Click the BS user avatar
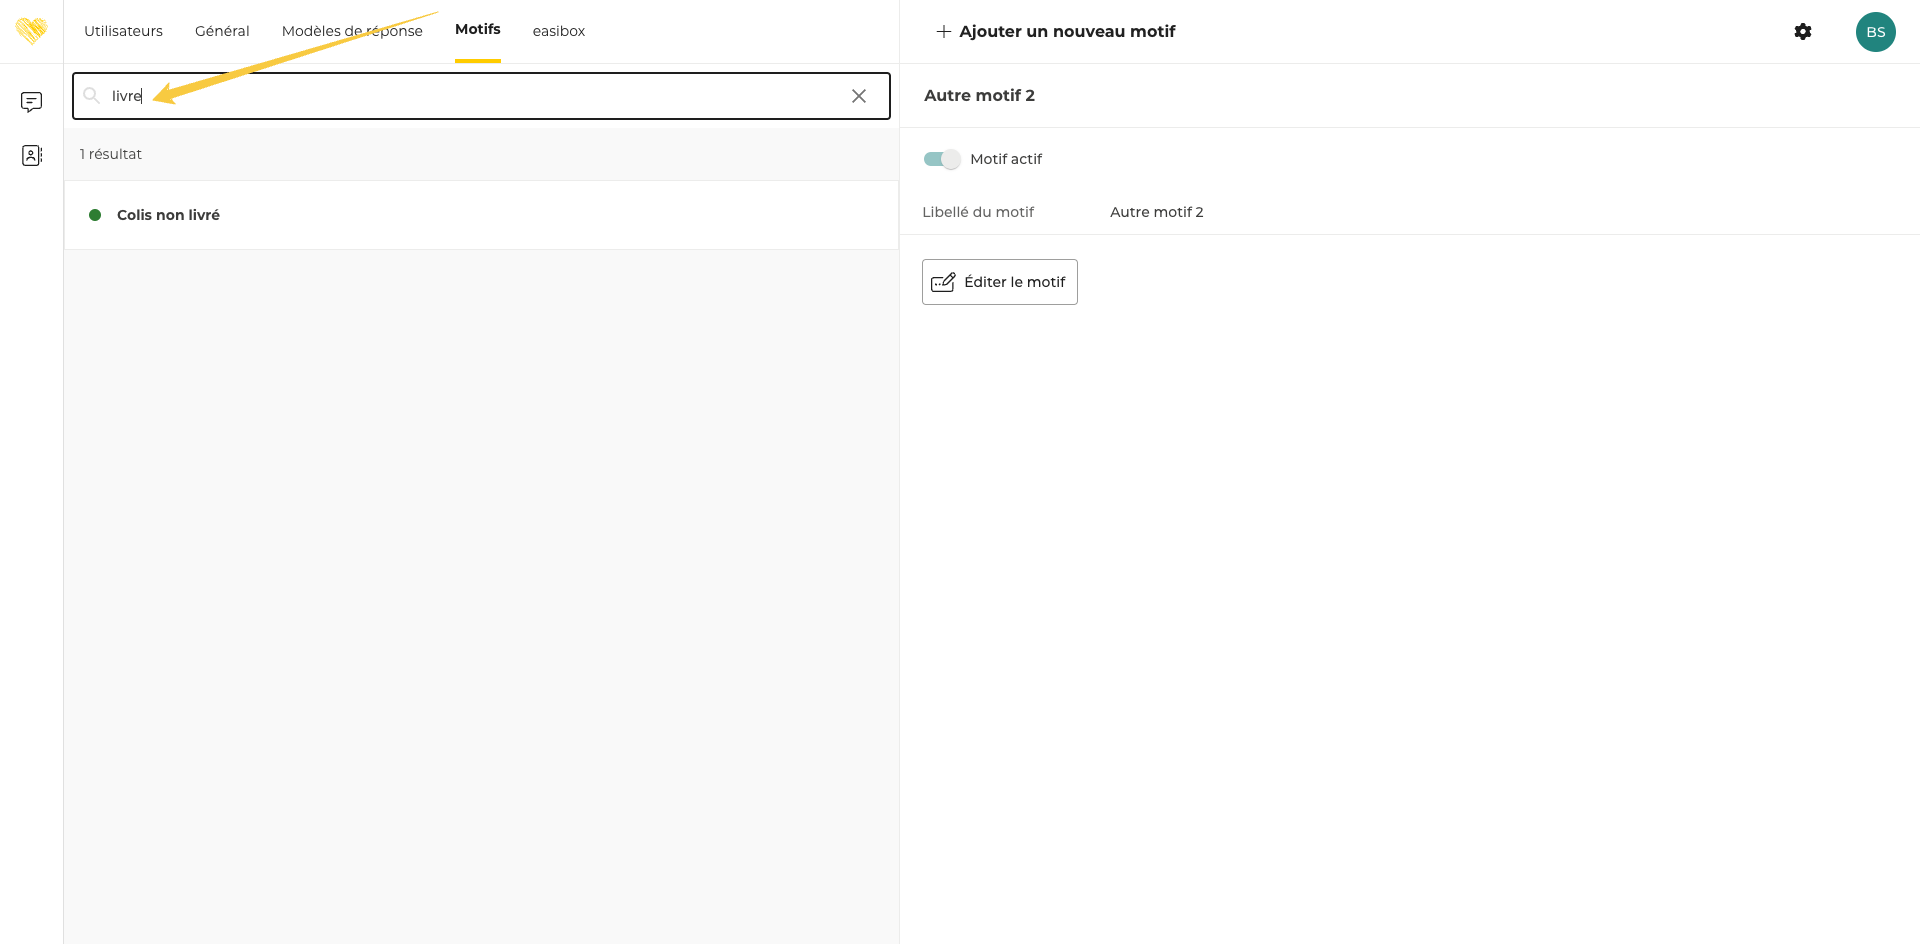The width and height of the screenshot is (1920, 944). [x=1875, y=32]
